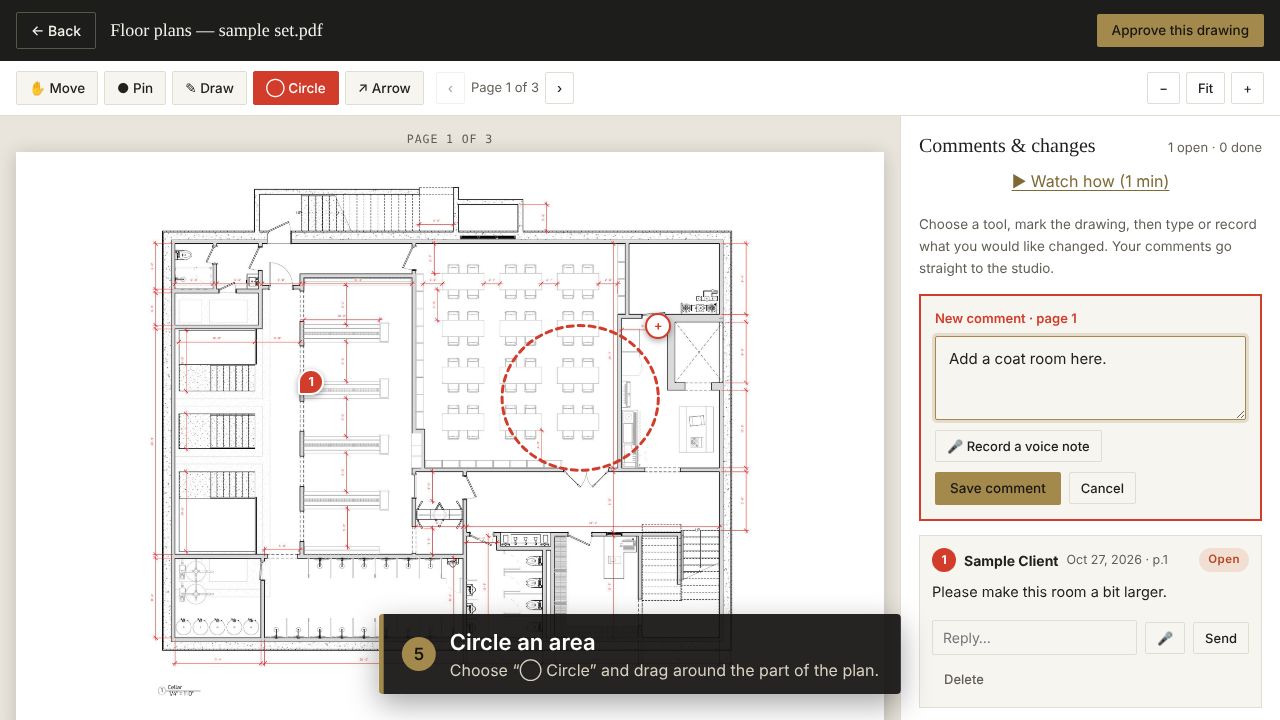Select the Pin tool

coord(135,88)
